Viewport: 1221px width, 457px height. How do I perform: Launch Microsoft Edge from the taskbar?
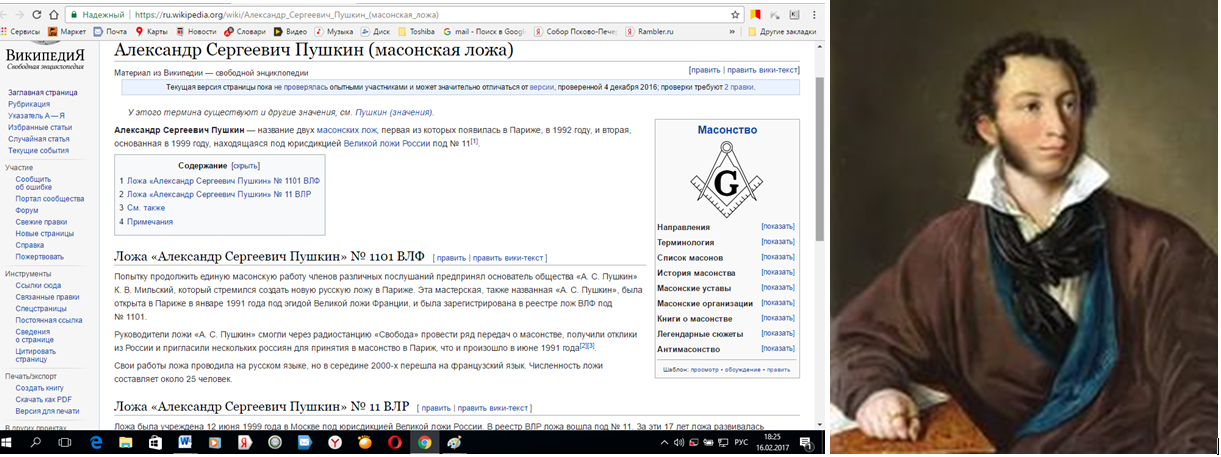coord(97,442)
